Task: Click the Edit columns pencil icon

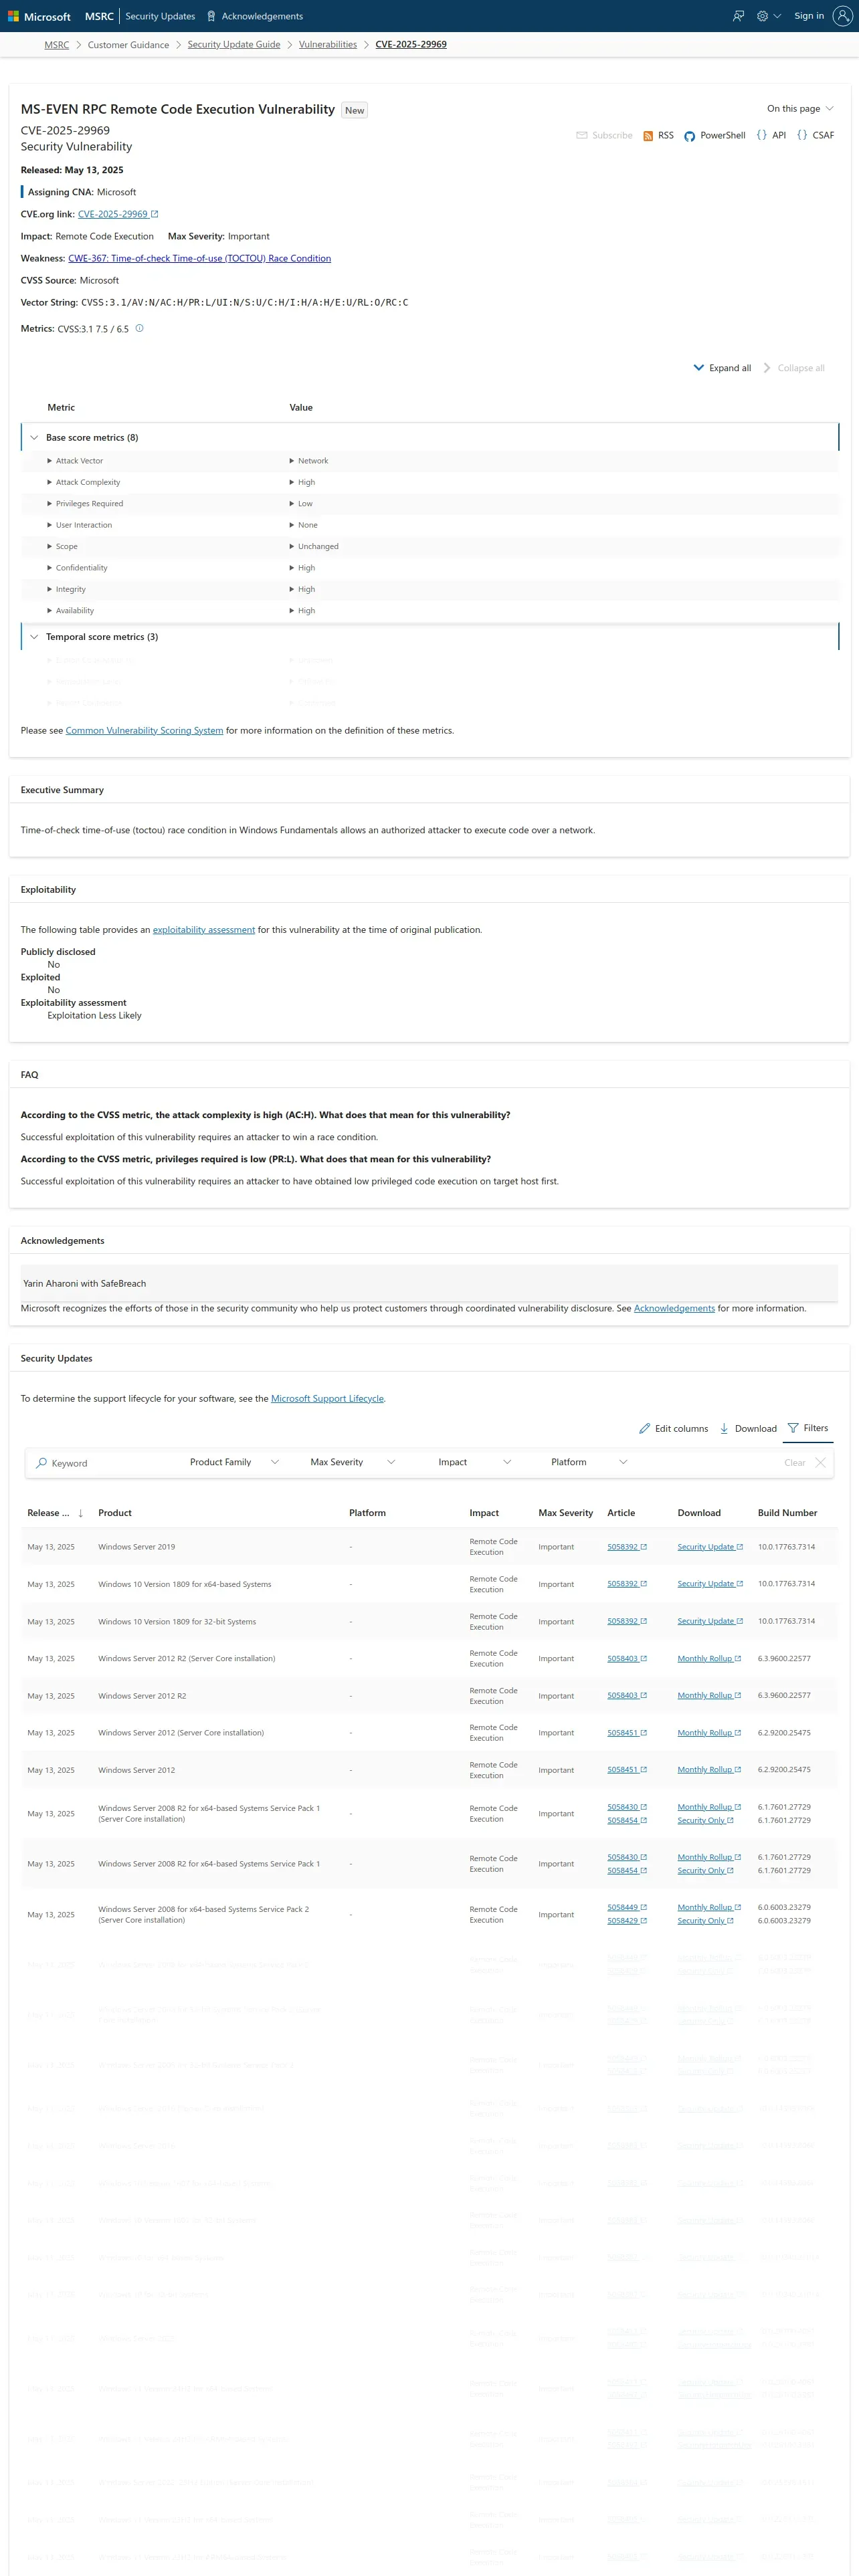Action: pos(645,1428)
